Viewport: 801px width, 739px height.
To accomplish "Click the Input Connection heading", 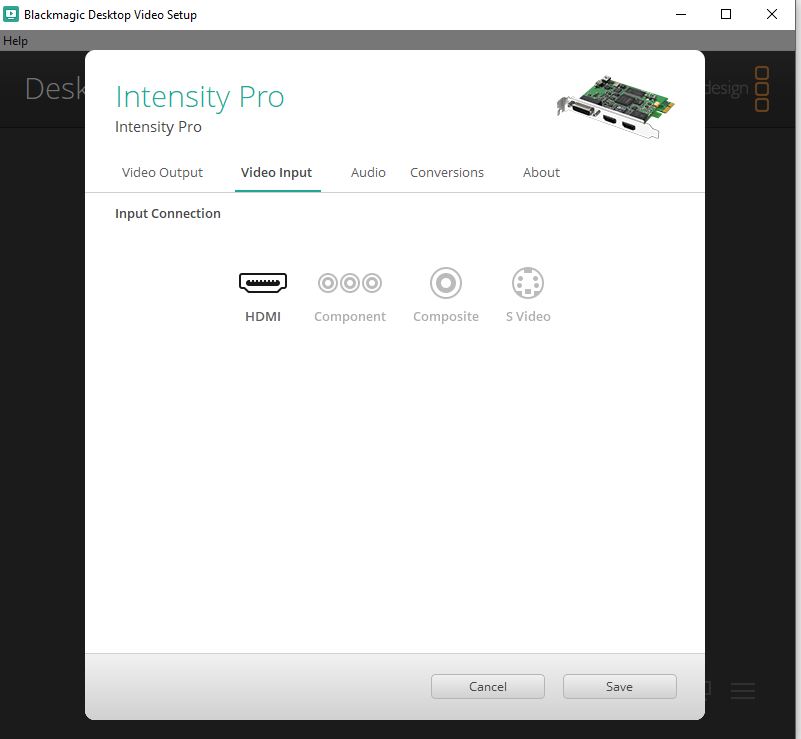I will [168, 213].
